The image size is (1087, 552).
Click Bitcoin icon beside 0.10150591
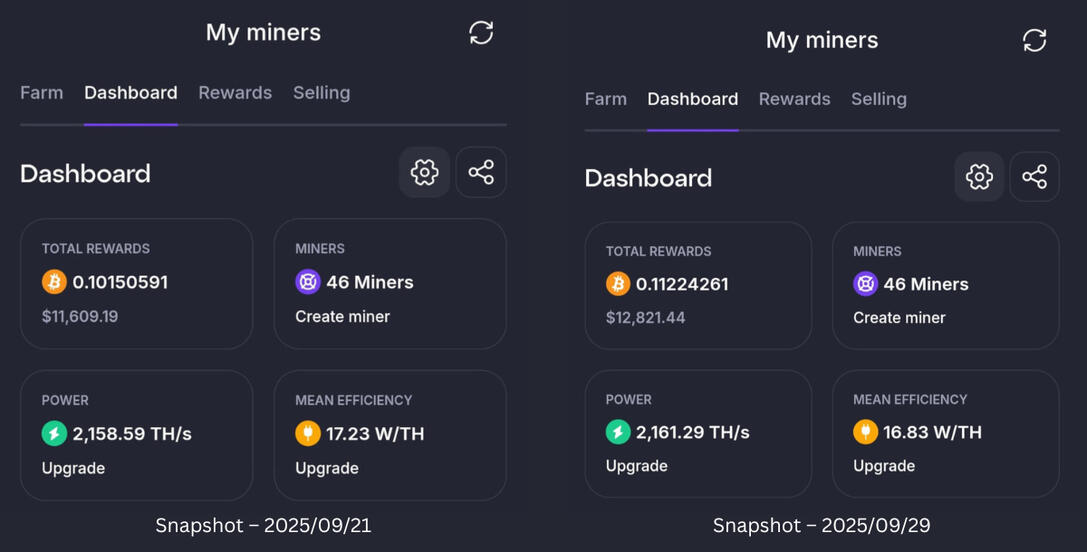[x=54, y=282]
